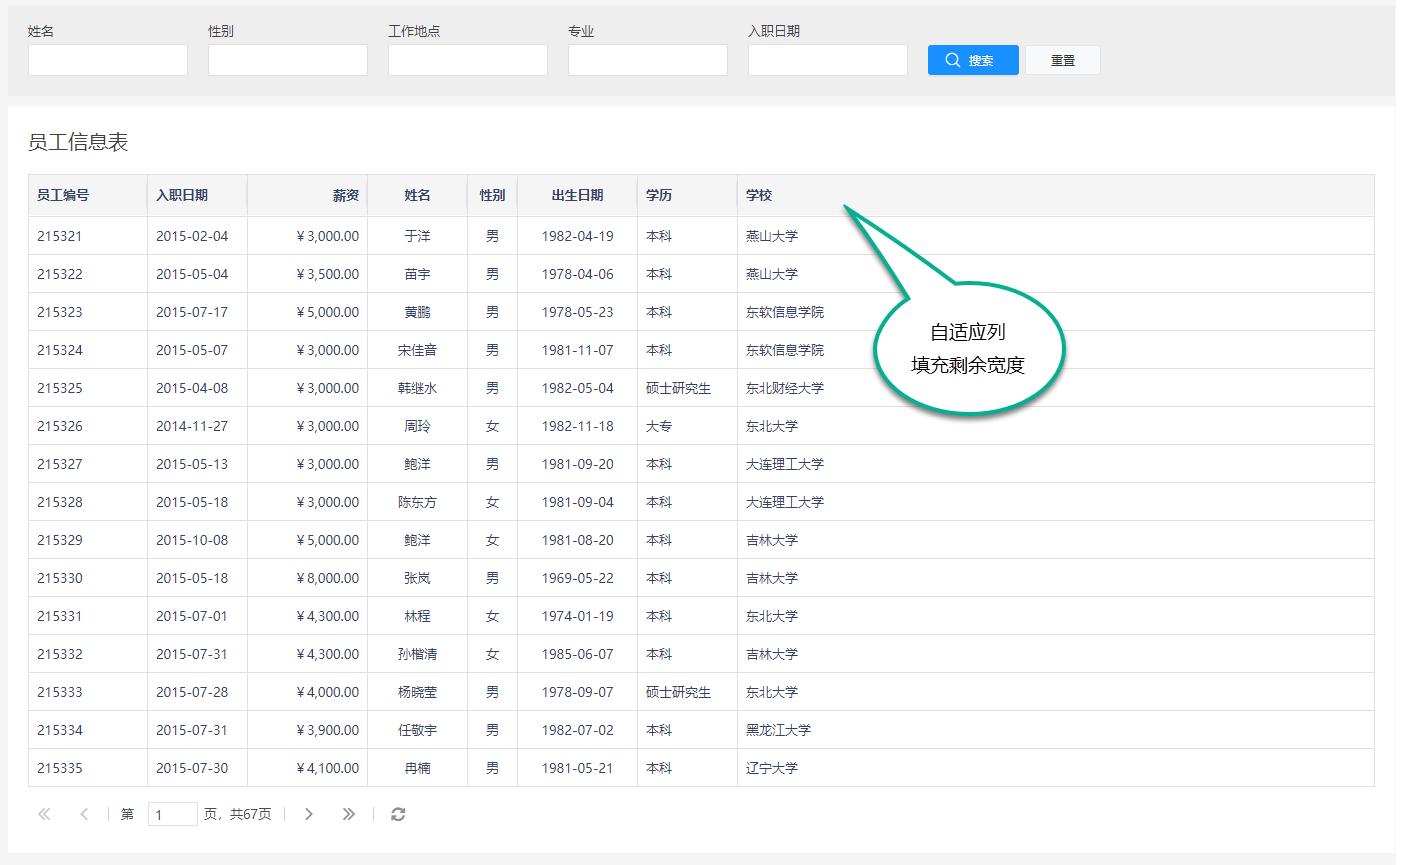Select name 于洋
The image size is (1405, 865).
point(417,236)
